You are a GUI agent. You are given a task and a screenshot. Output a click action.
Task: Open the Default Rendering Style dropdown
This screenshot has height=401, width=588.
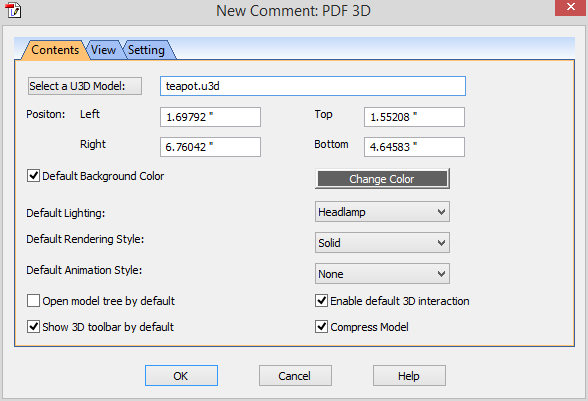[x=382, y=243]
